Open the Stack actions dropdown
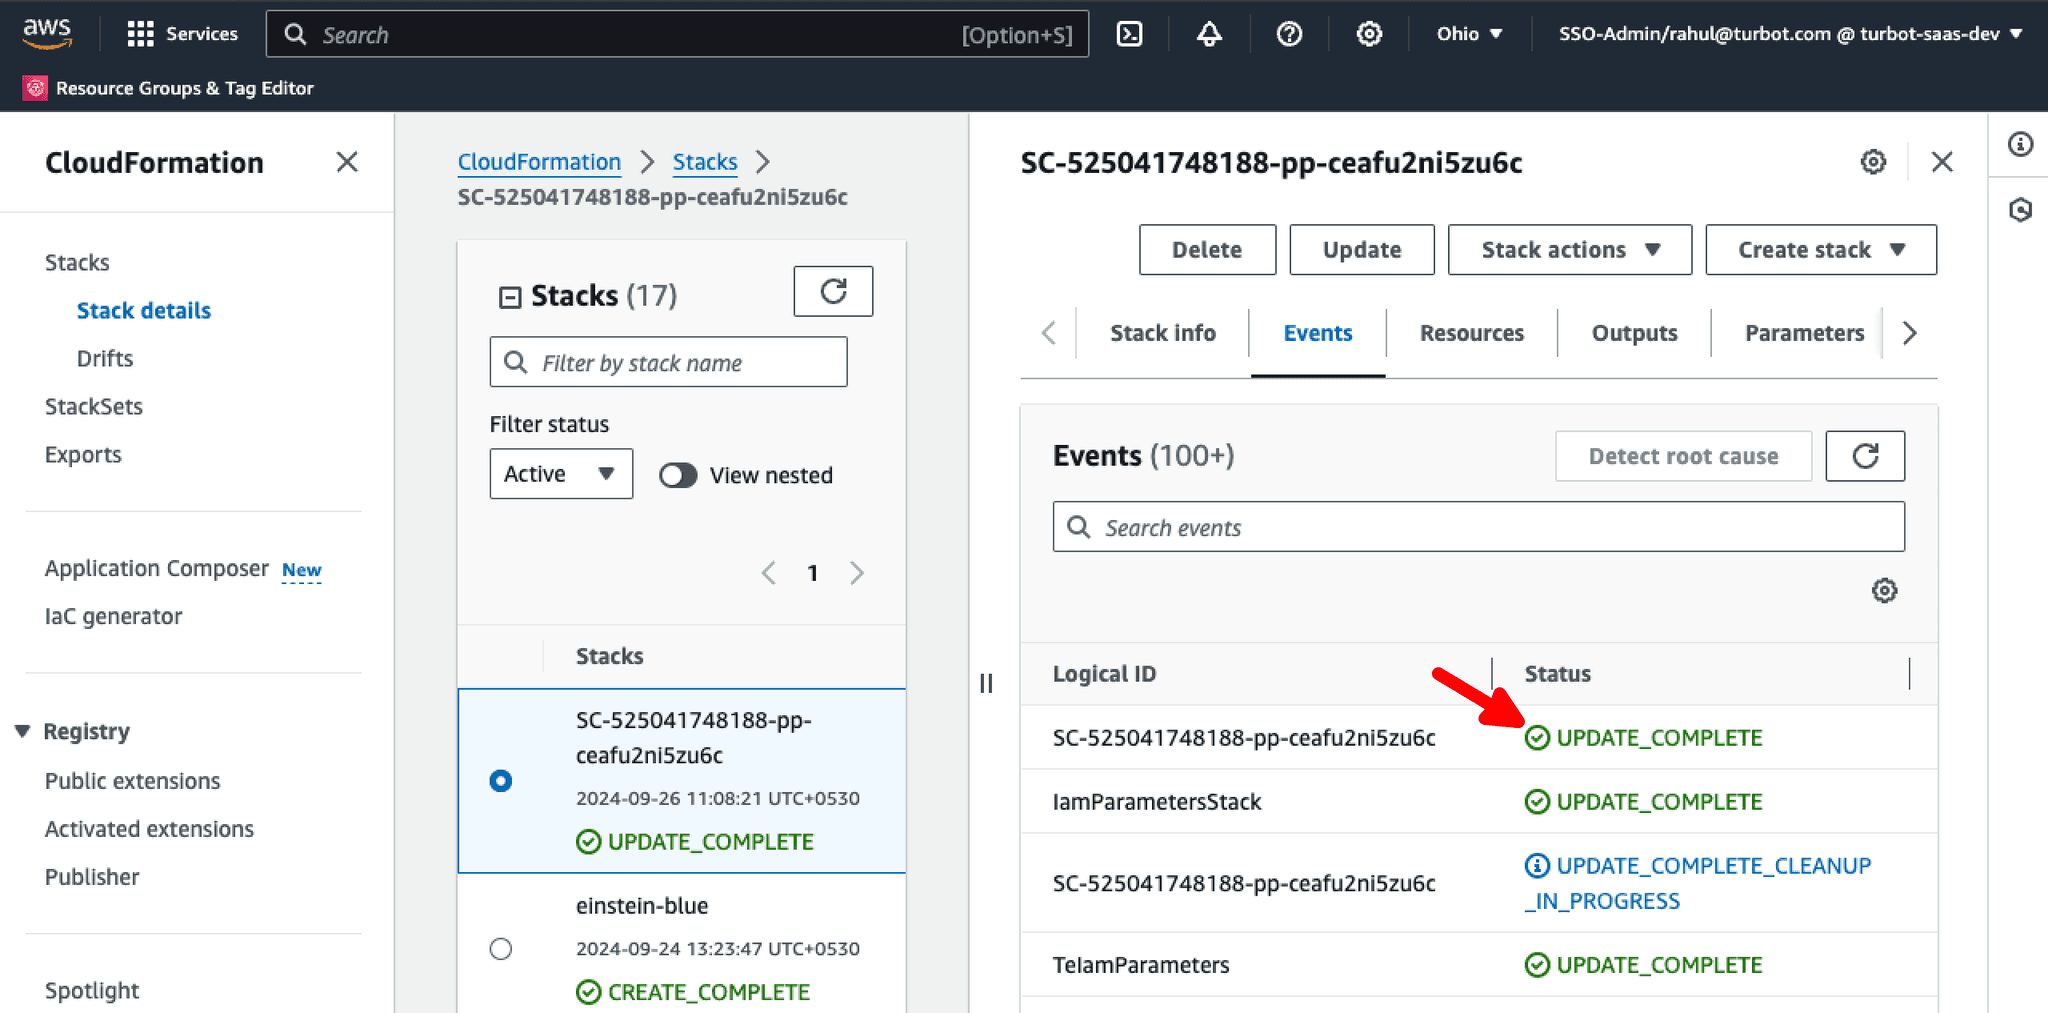2048x1013 pixels. pyautogui.click(x=1568, y=249)
